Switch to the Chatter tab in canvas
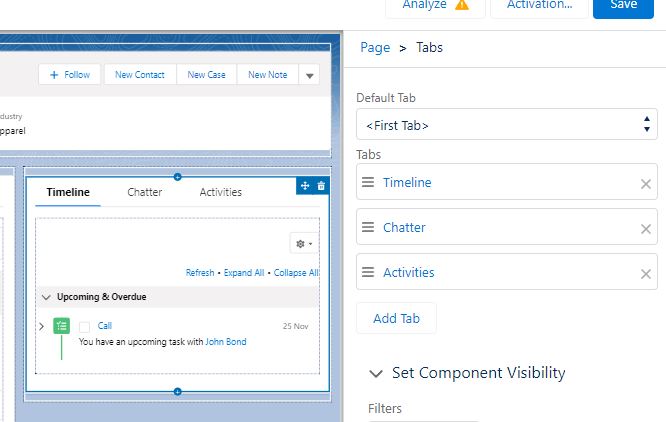This screenshot has width=666, height=422. point(144,192)
